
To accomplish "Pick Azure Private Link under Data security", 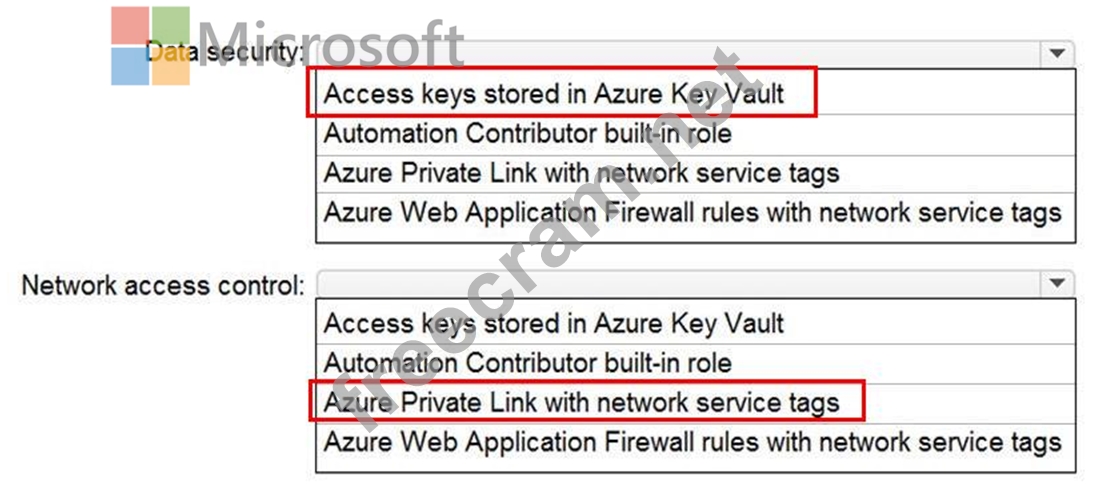I will [581, 173].
